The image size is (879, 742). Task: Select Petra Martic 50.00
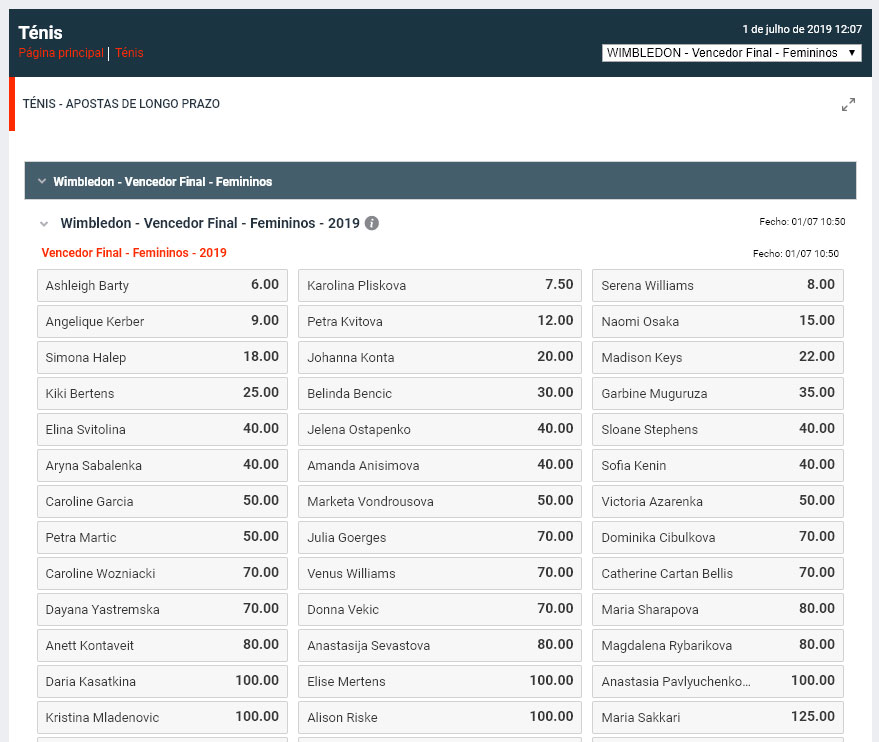[163, 537]
